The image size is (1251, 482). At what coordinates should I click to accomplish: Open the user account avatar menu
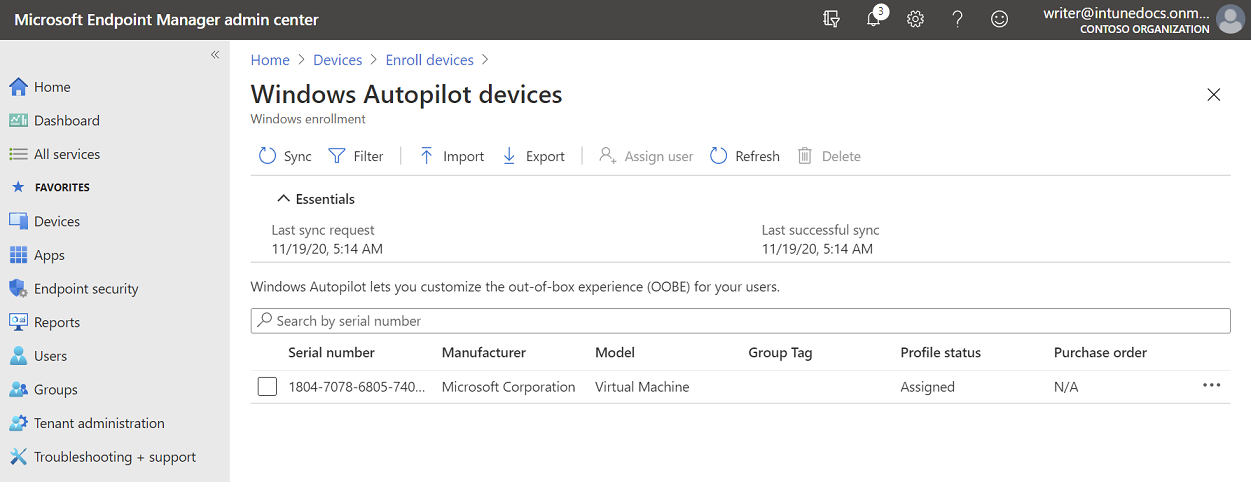click(x=1229, y=20)
